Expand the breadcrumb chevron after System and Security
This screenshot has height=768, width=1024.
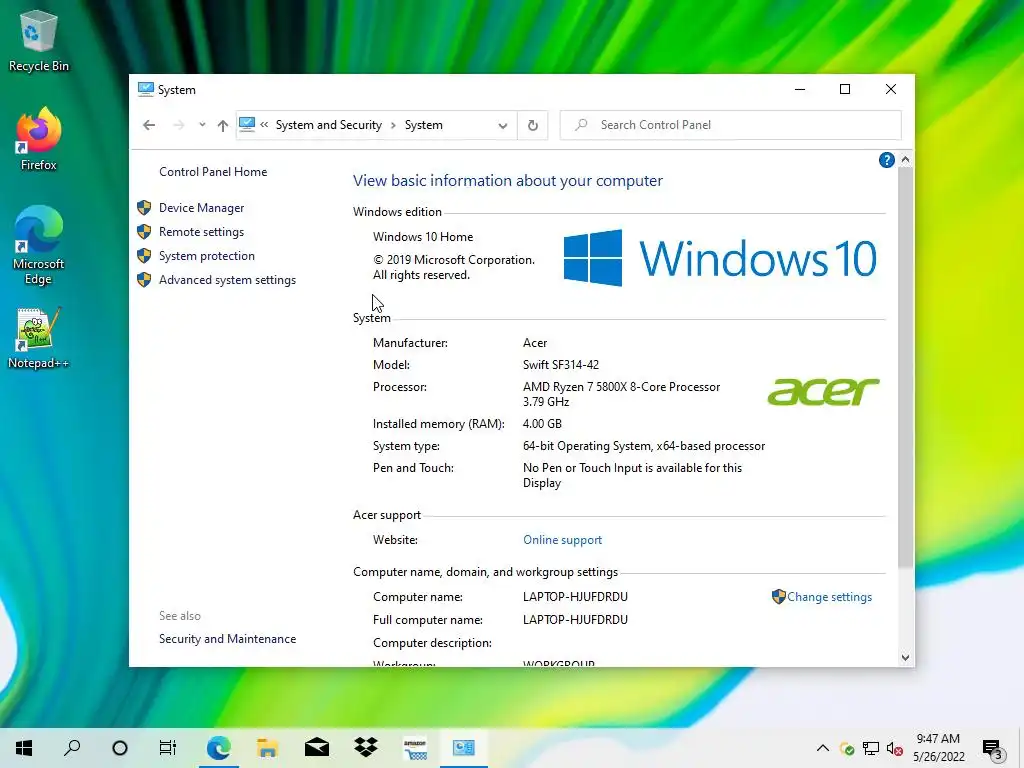tap(393, 125)
